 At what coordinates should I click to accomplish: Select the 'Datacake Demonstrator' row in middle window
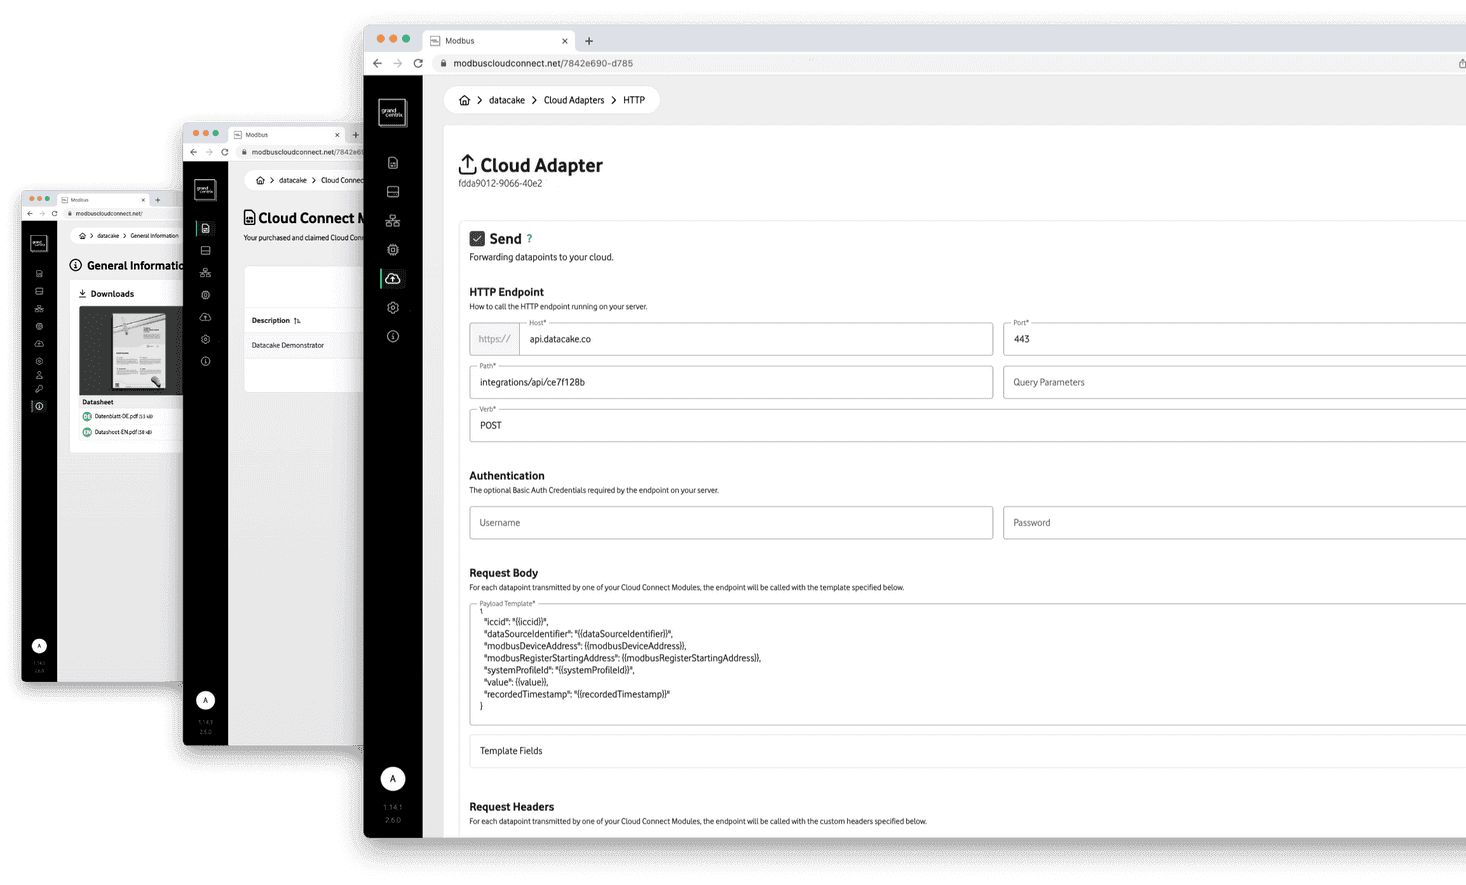coord(304,345)
